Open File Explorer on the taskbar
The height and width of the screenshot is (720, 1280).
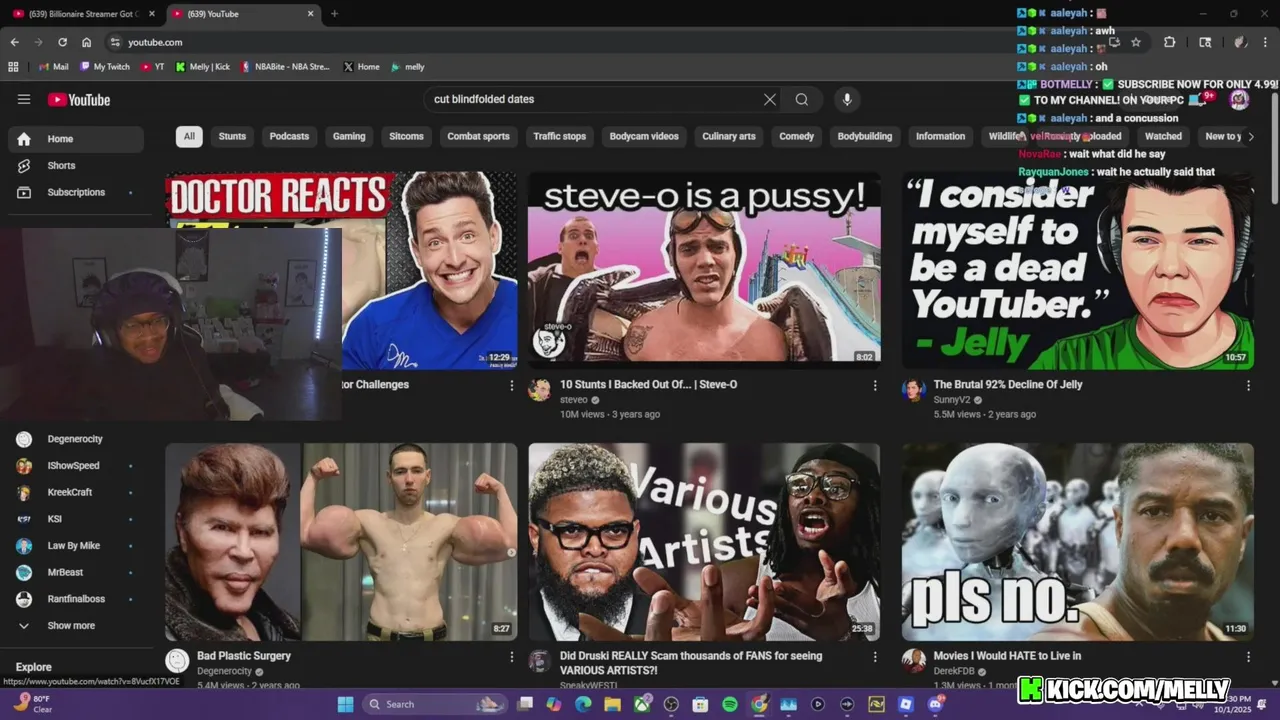click(612, 704)
